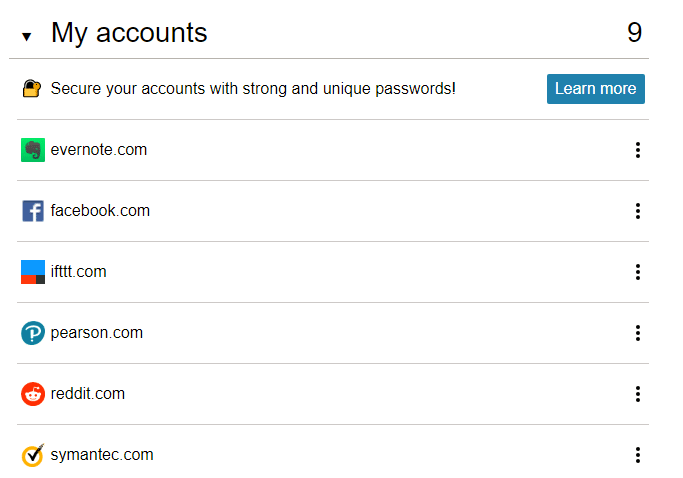Image resolution: width=683 pixels, height=478 pixels.
Task: Click the Pearson P logo icon
Action: [33, 333]
